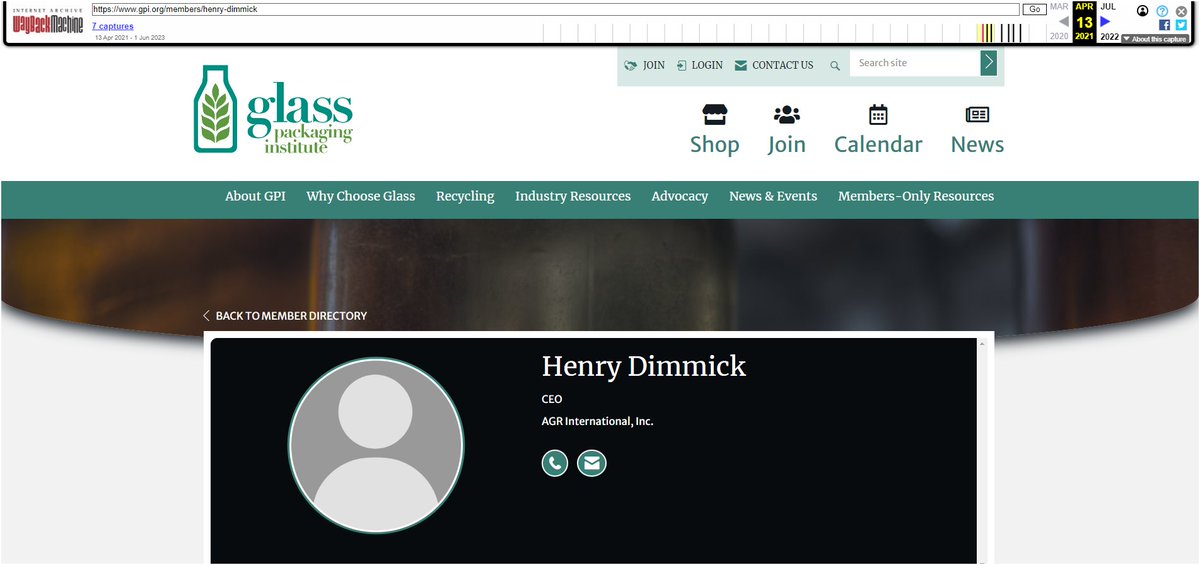Open the Calendar icon
1200x565 pixels.
click(x=878, y=114)
